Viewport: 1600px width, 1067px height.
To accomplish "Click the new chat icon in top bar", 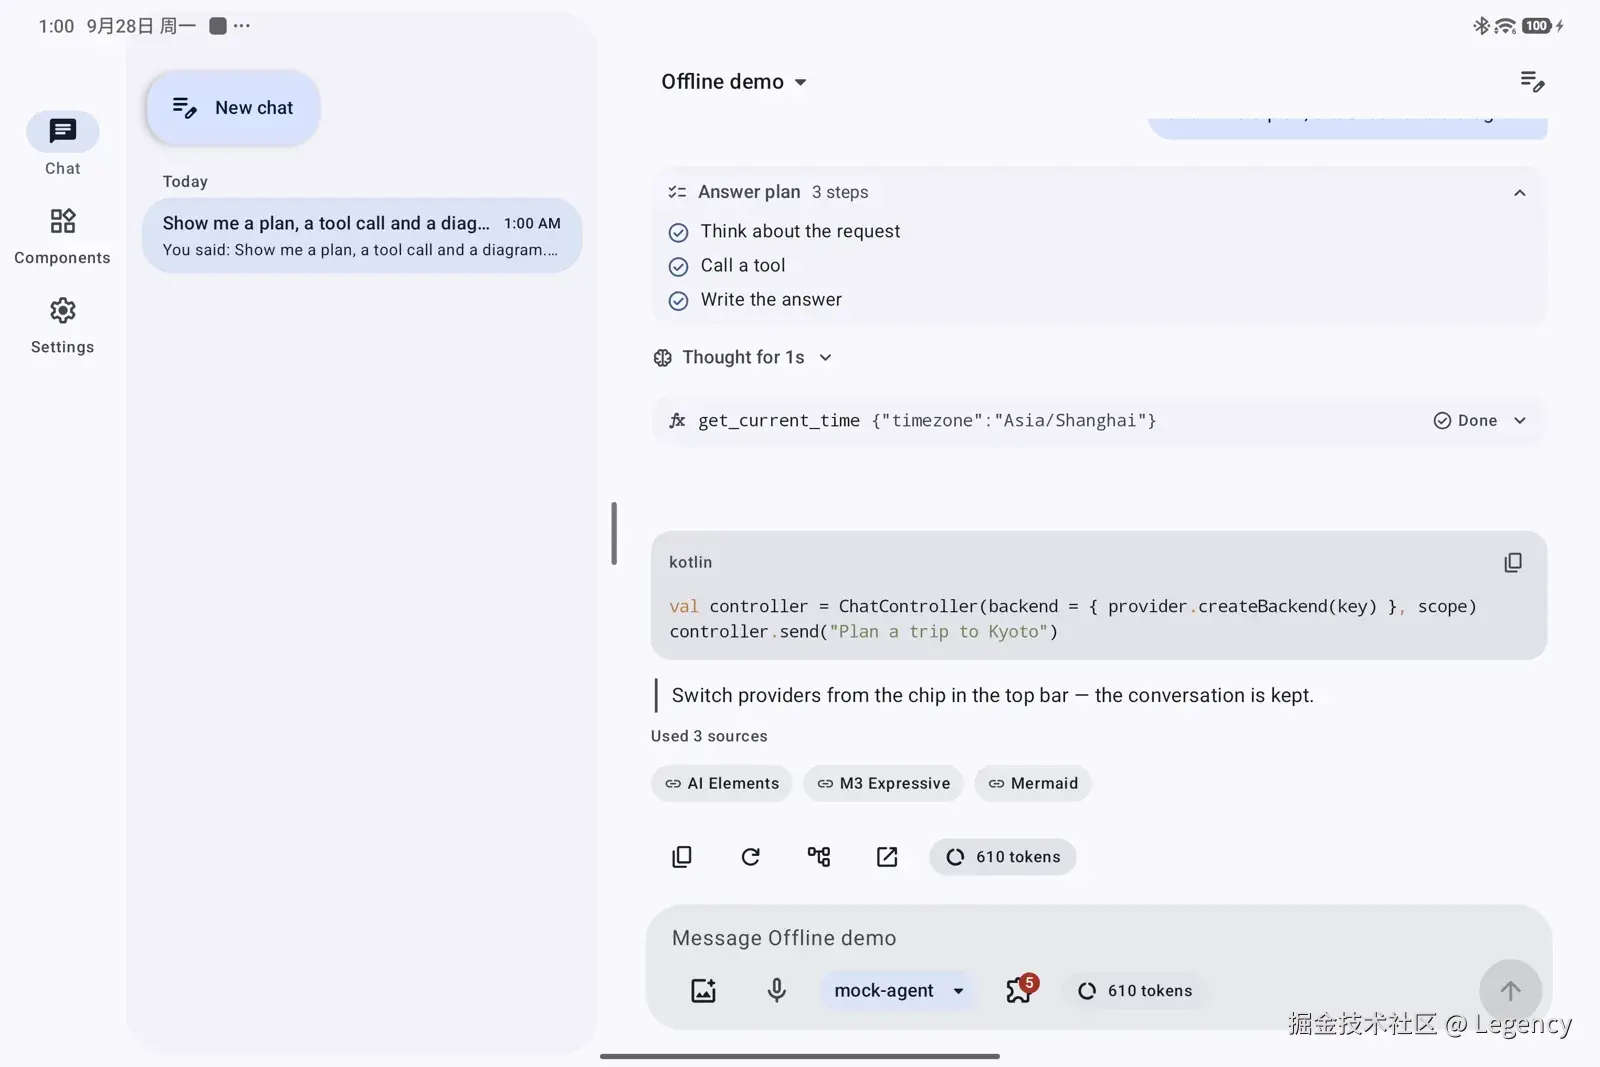I will point(1532,81).
